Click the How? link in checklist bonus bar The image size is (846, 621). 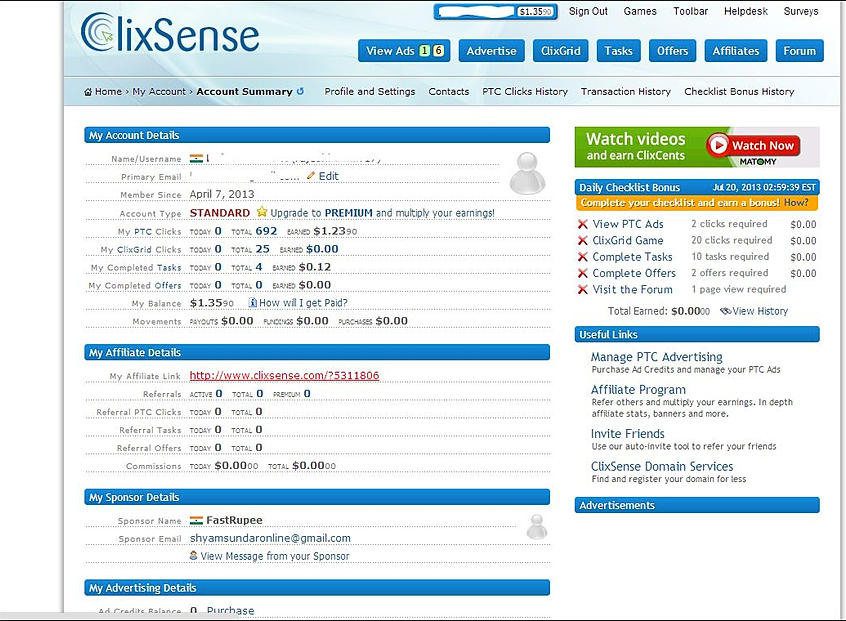click(796, 203)
